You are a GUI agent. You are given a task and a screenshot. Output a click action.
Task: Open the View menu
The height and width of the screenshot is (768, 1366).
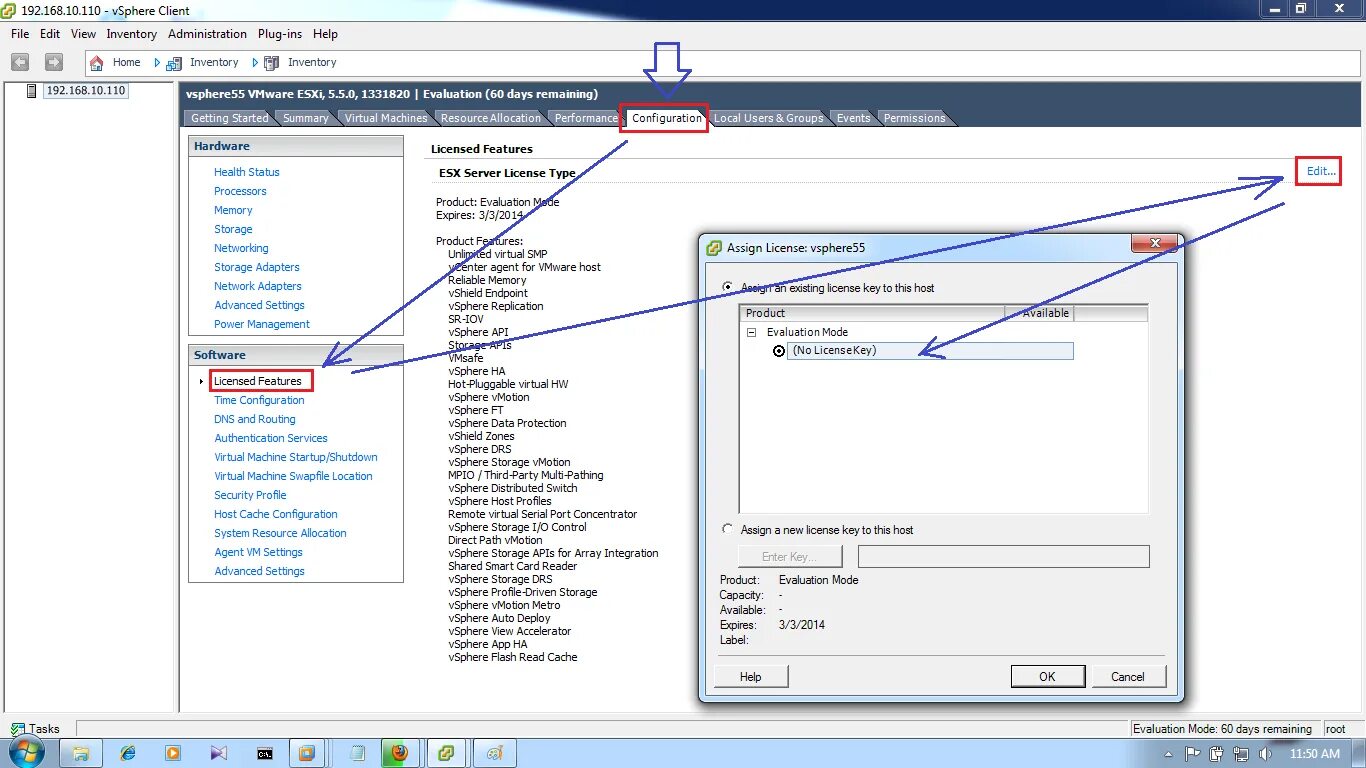[x=84, y=34]
